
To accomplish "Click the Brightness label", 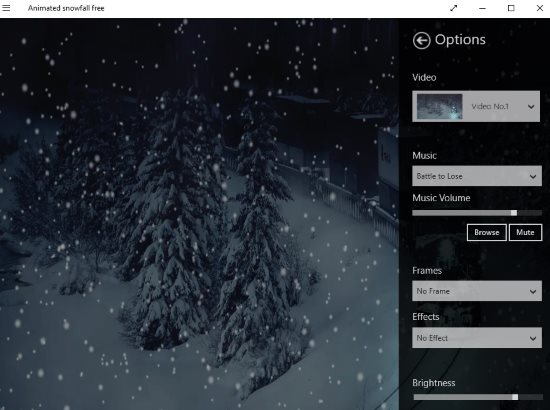I will tap(434, 383).
